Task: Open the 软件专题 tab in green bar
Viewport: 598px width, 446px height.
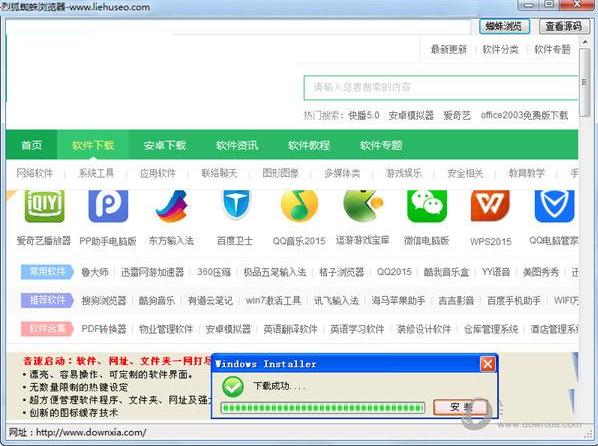Action: [381, 145]
